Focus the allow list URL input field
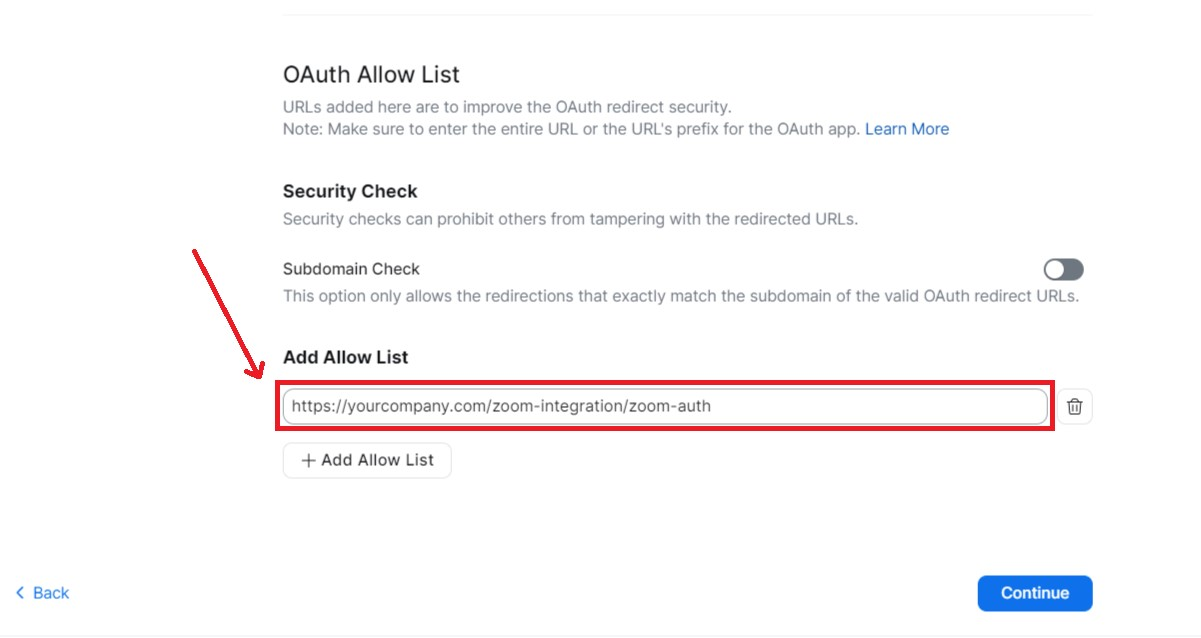The height and width of the screenshot is (638, 1201). 860,407
